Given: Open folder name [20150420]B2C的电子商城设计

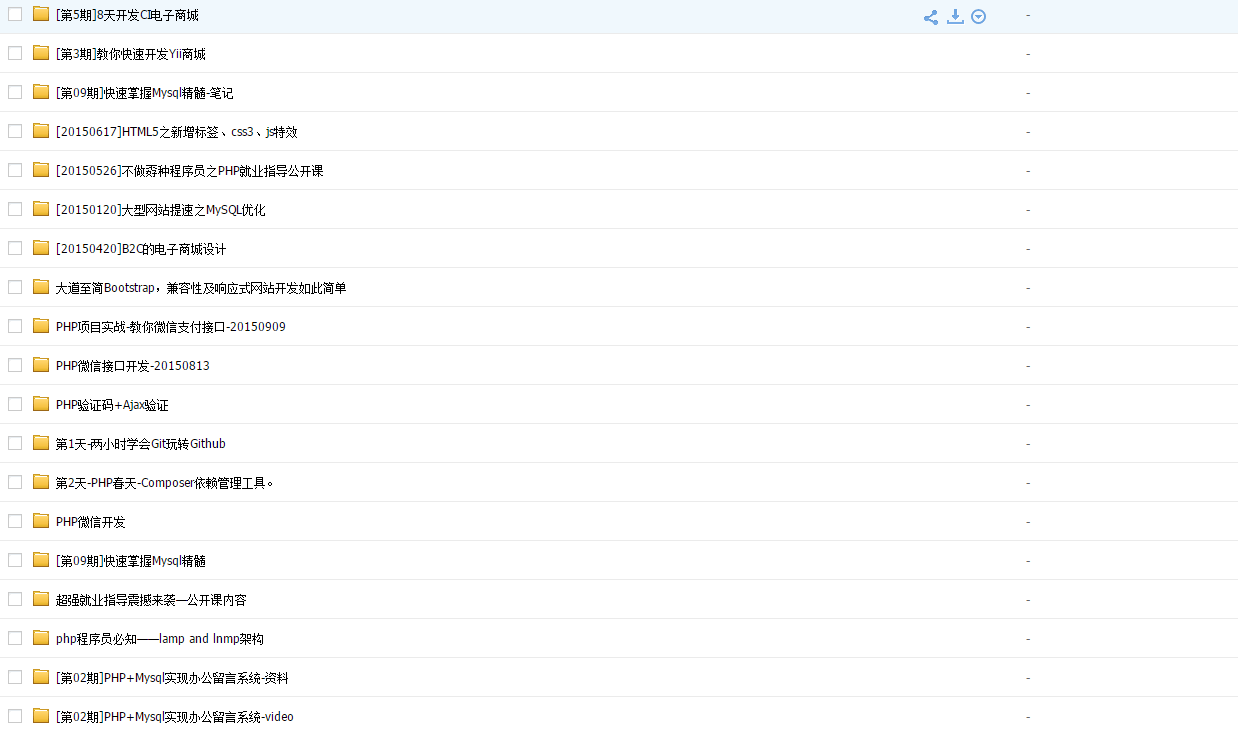Looking at the screenshot, I should click(141, 249).
